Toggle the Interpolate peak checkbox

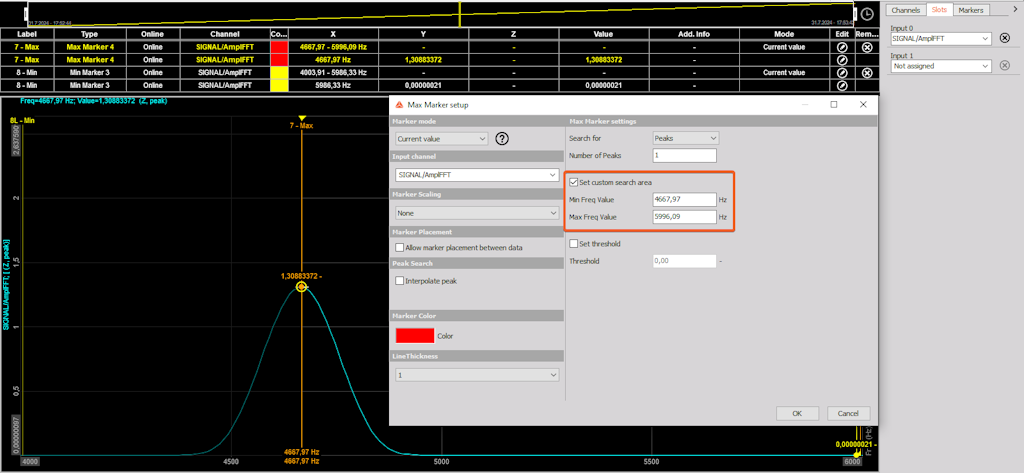(x=400, y=280)
